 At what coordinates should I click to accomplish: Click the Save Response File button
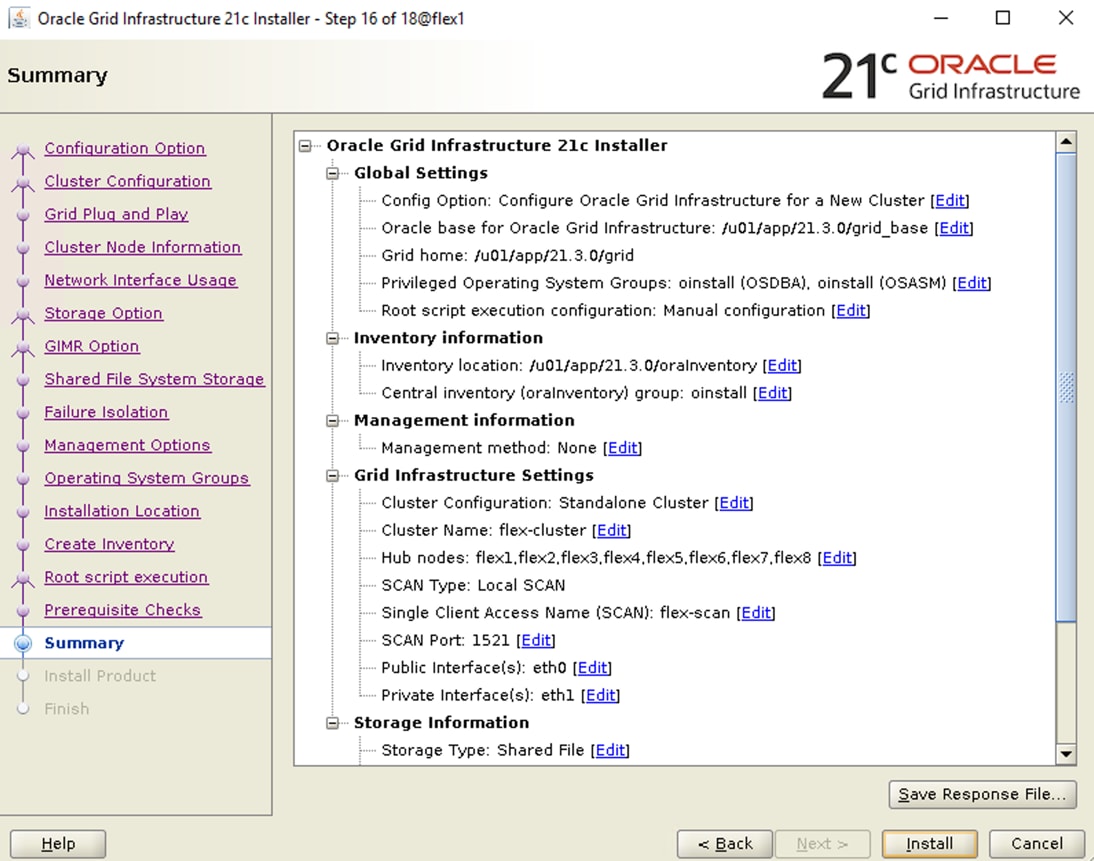click(982, 795)
